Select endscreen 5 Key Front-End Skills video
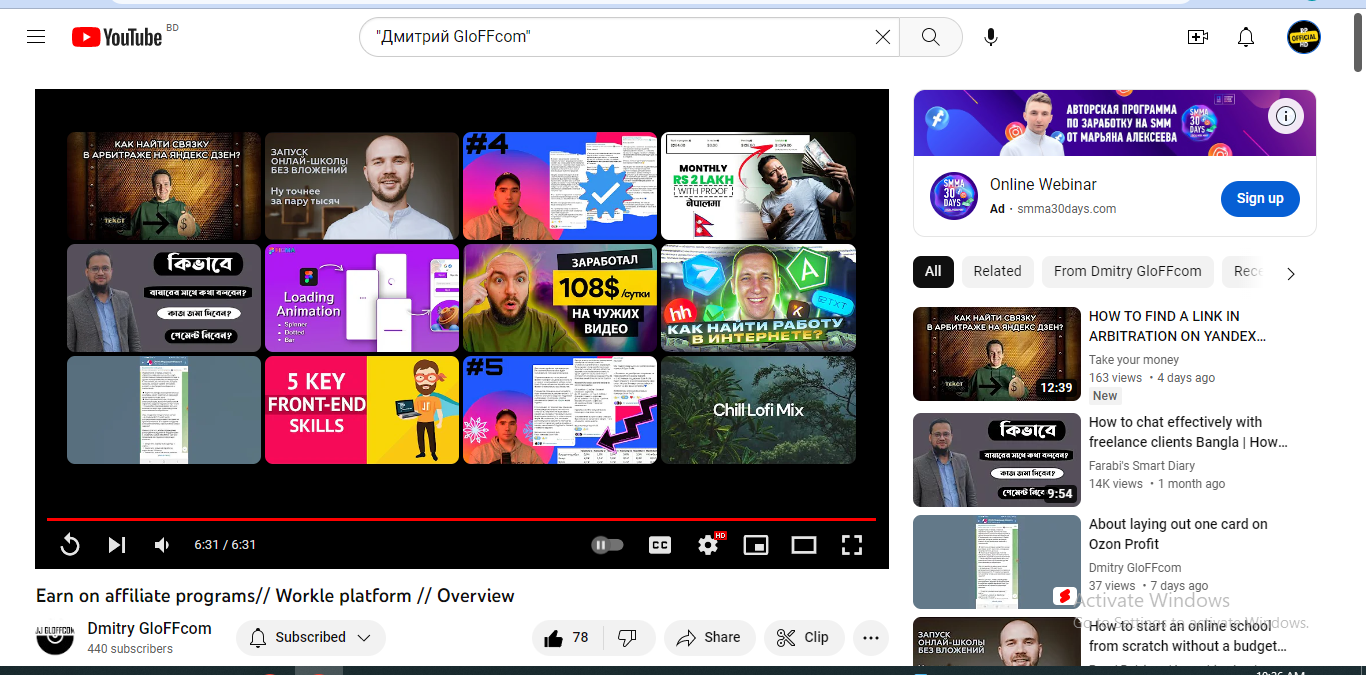Viewport: 1366px width, 675px height. [x=362, y=410]
